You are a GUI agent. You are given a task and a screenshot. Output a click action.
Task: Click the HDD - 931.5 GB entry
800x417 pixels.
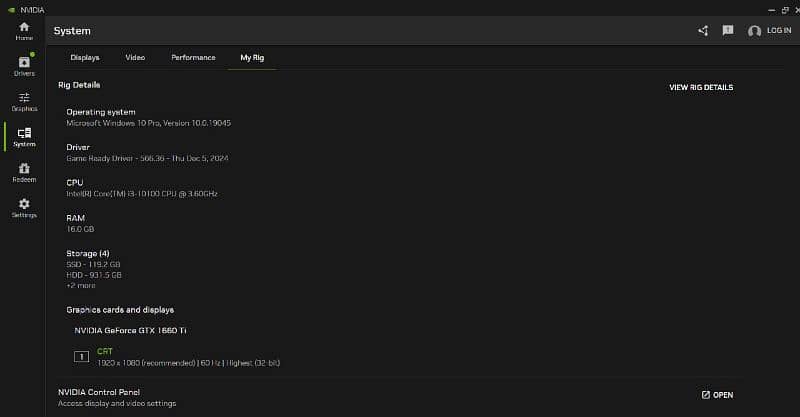94,275
